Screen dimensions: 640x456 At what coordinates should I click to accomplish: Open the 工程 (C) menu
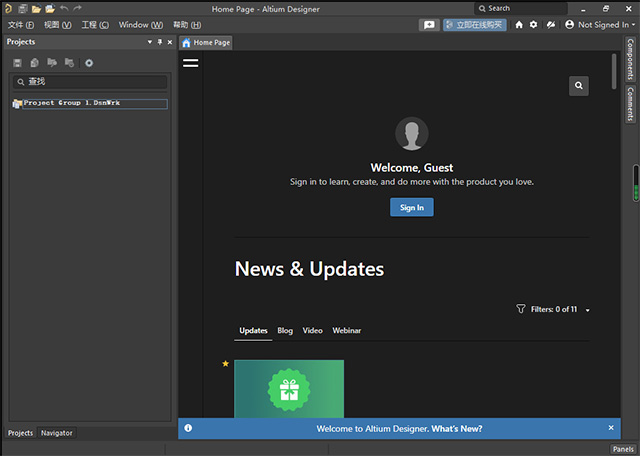95,24
